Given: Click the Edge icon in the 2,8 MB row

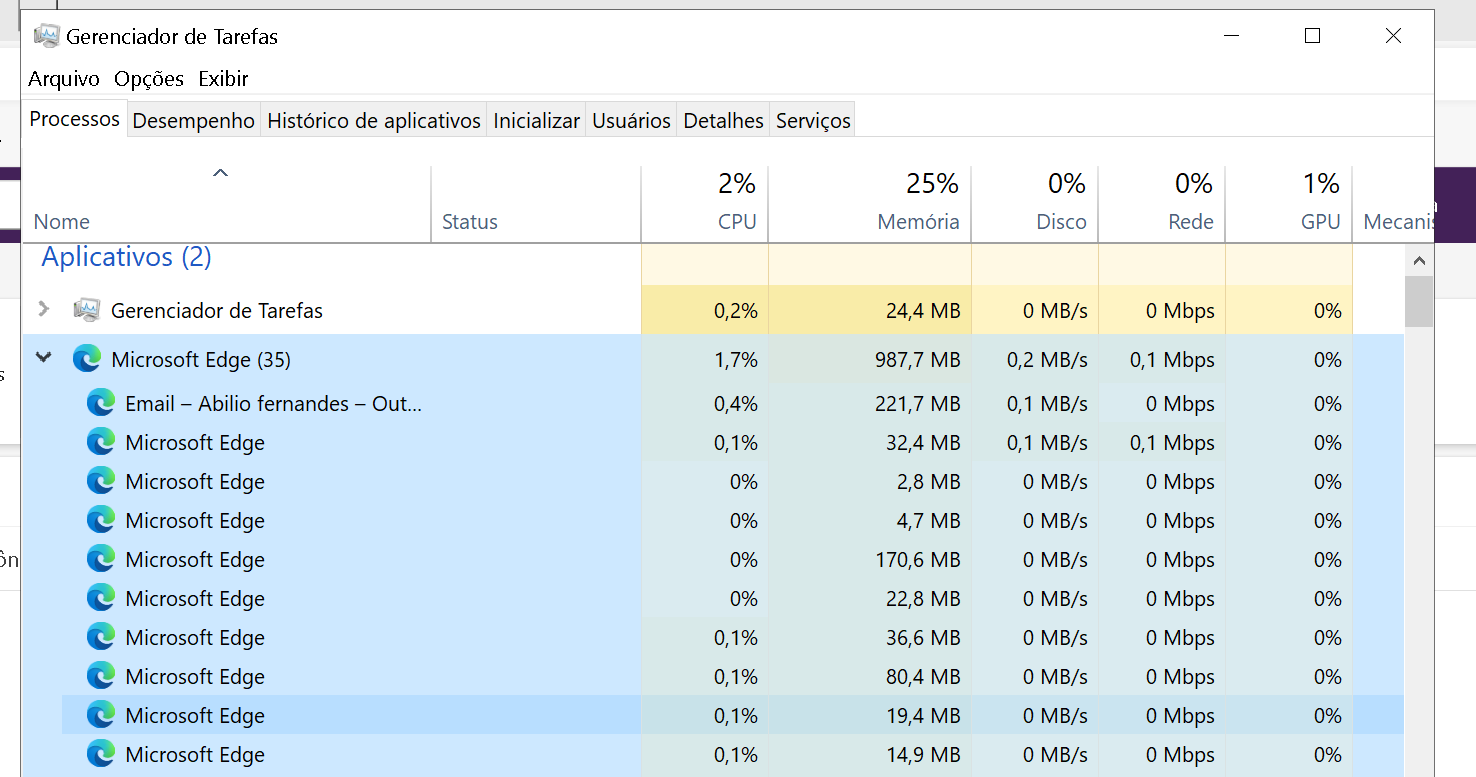Looking at the screenshot, I should click(101, 481).
